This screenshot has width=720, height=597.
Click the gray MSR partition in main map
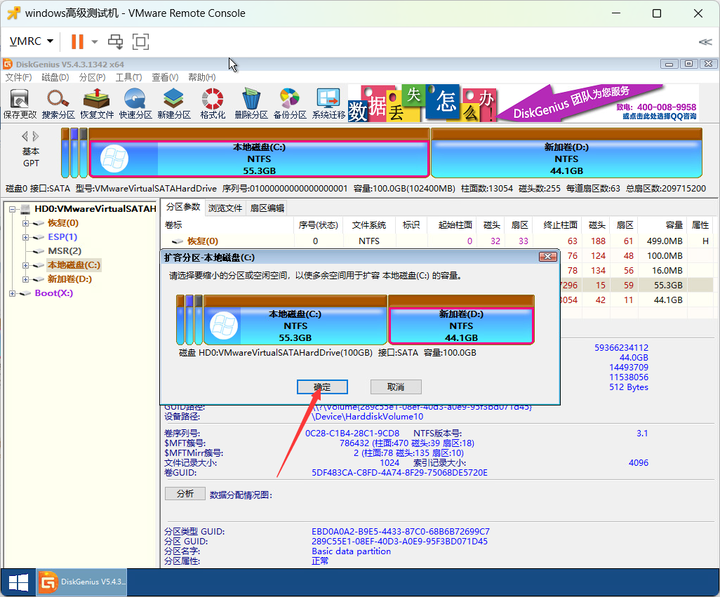tap(83, 153)
